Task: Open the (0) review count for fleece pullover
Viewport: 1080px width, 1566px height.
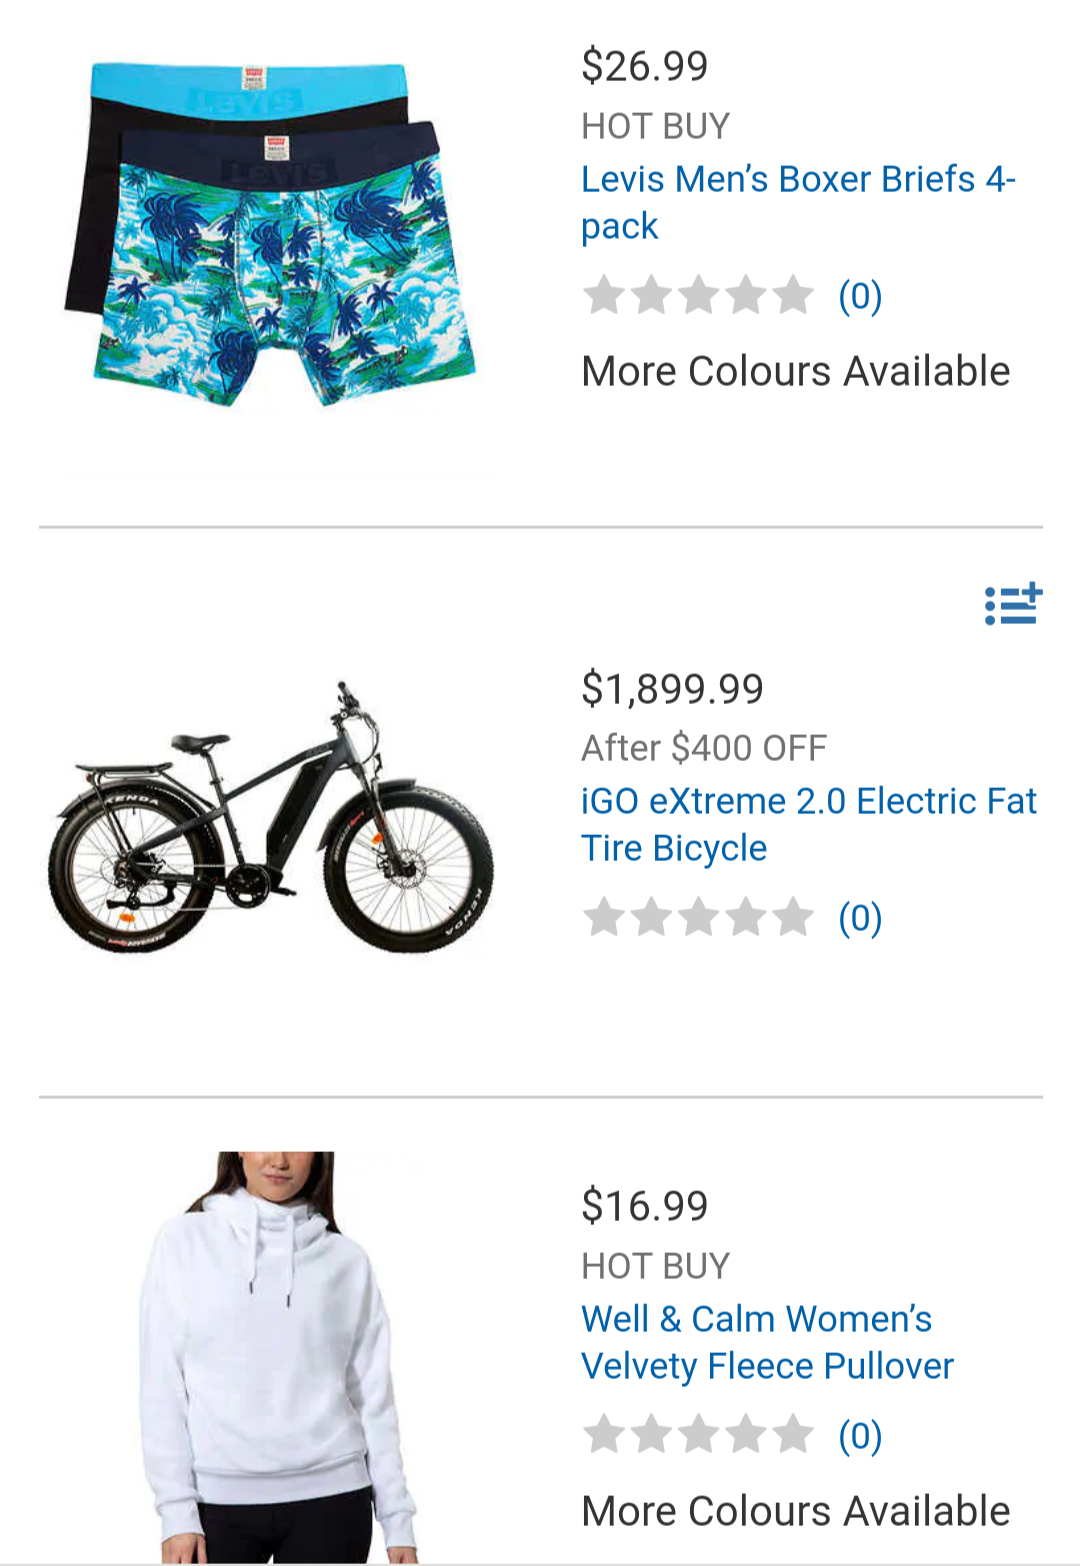Action: [860, 1436]
